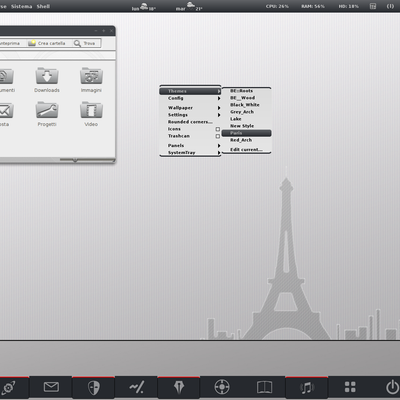Open the mail envelope dock icon
400x400 pixels.
coord(51,387)
